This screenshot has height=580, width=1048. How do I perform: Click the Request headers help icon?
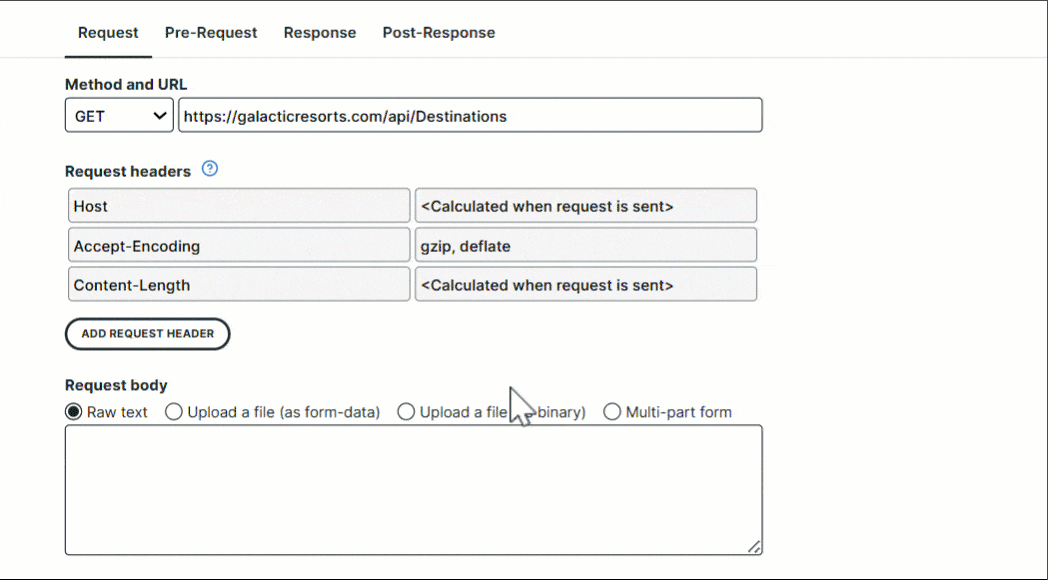(x=210, y=169)
